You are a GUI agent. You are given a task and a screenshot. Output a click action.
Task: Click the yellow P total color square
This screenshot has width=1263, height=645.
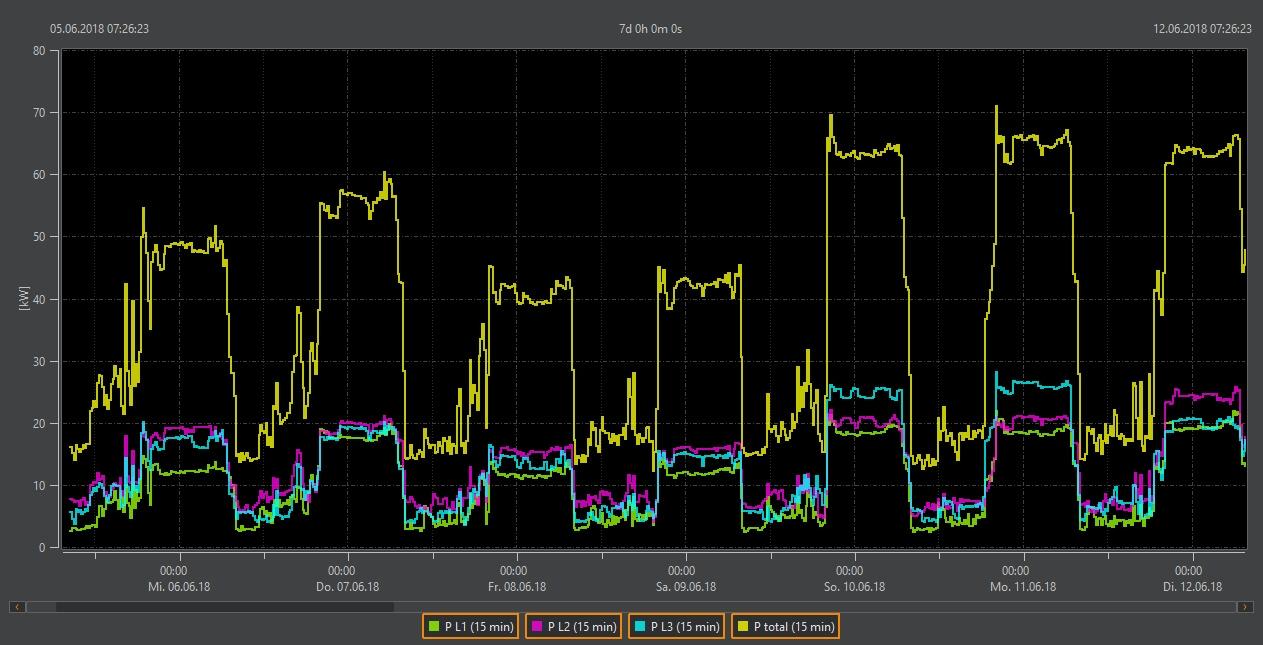click(742, 627)
